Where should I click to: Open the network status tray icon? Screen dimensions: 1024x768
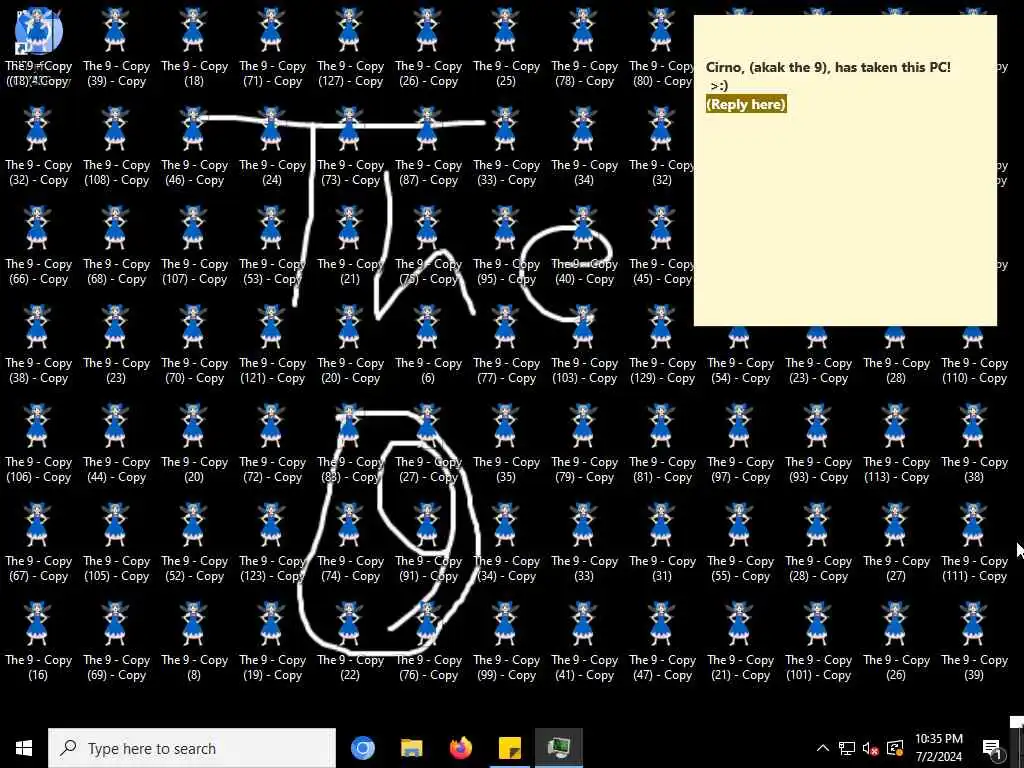tap(847, 748)
